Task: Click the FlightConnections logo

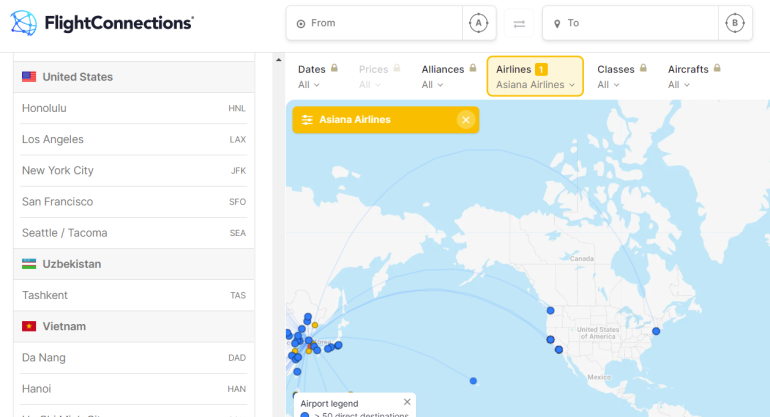Action: click(102, 22)
